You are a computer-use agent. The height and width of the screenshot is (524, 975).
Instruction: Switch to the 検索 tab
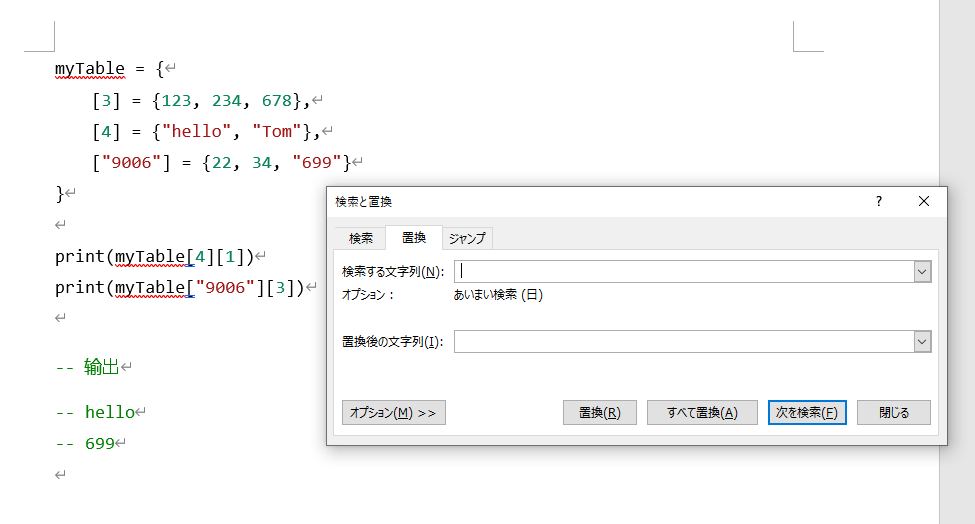[361, 238]
